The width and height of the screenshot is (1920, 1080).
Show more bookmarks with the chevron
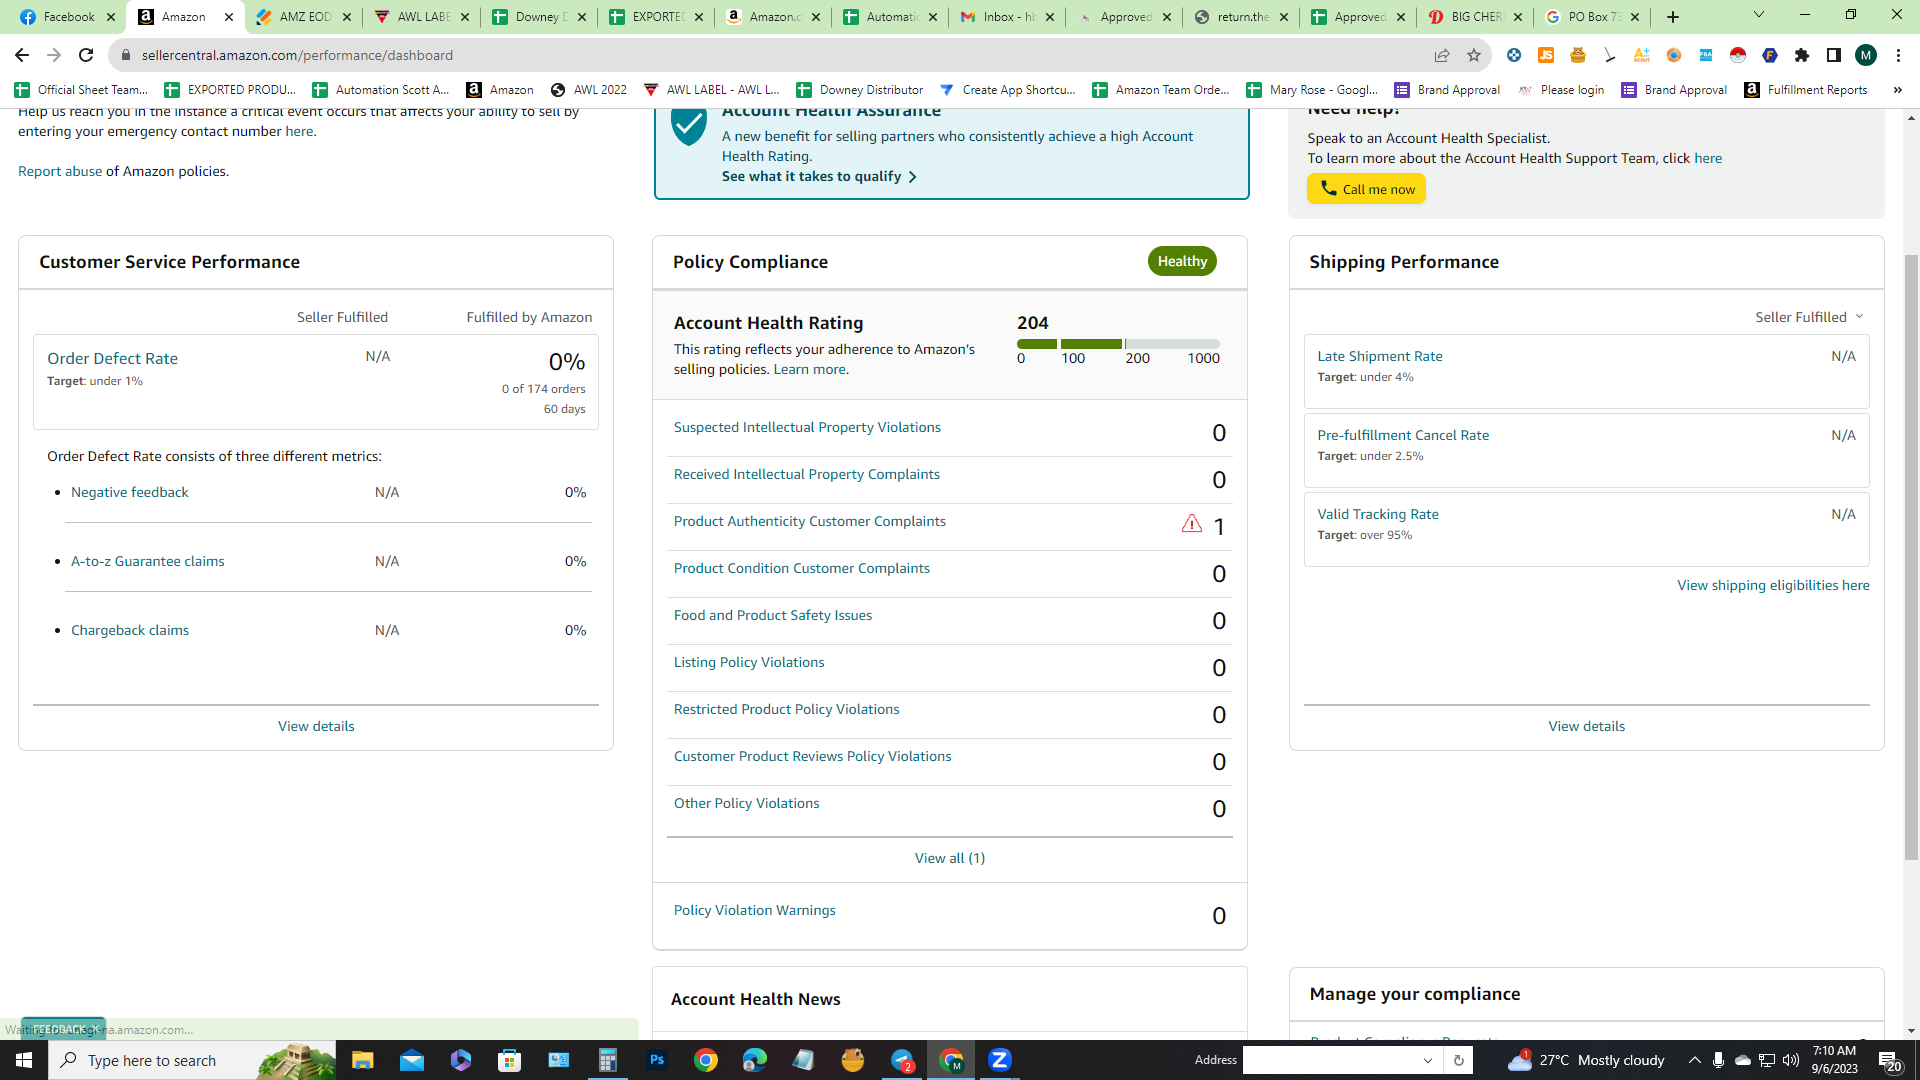[x=1897, y=90]
